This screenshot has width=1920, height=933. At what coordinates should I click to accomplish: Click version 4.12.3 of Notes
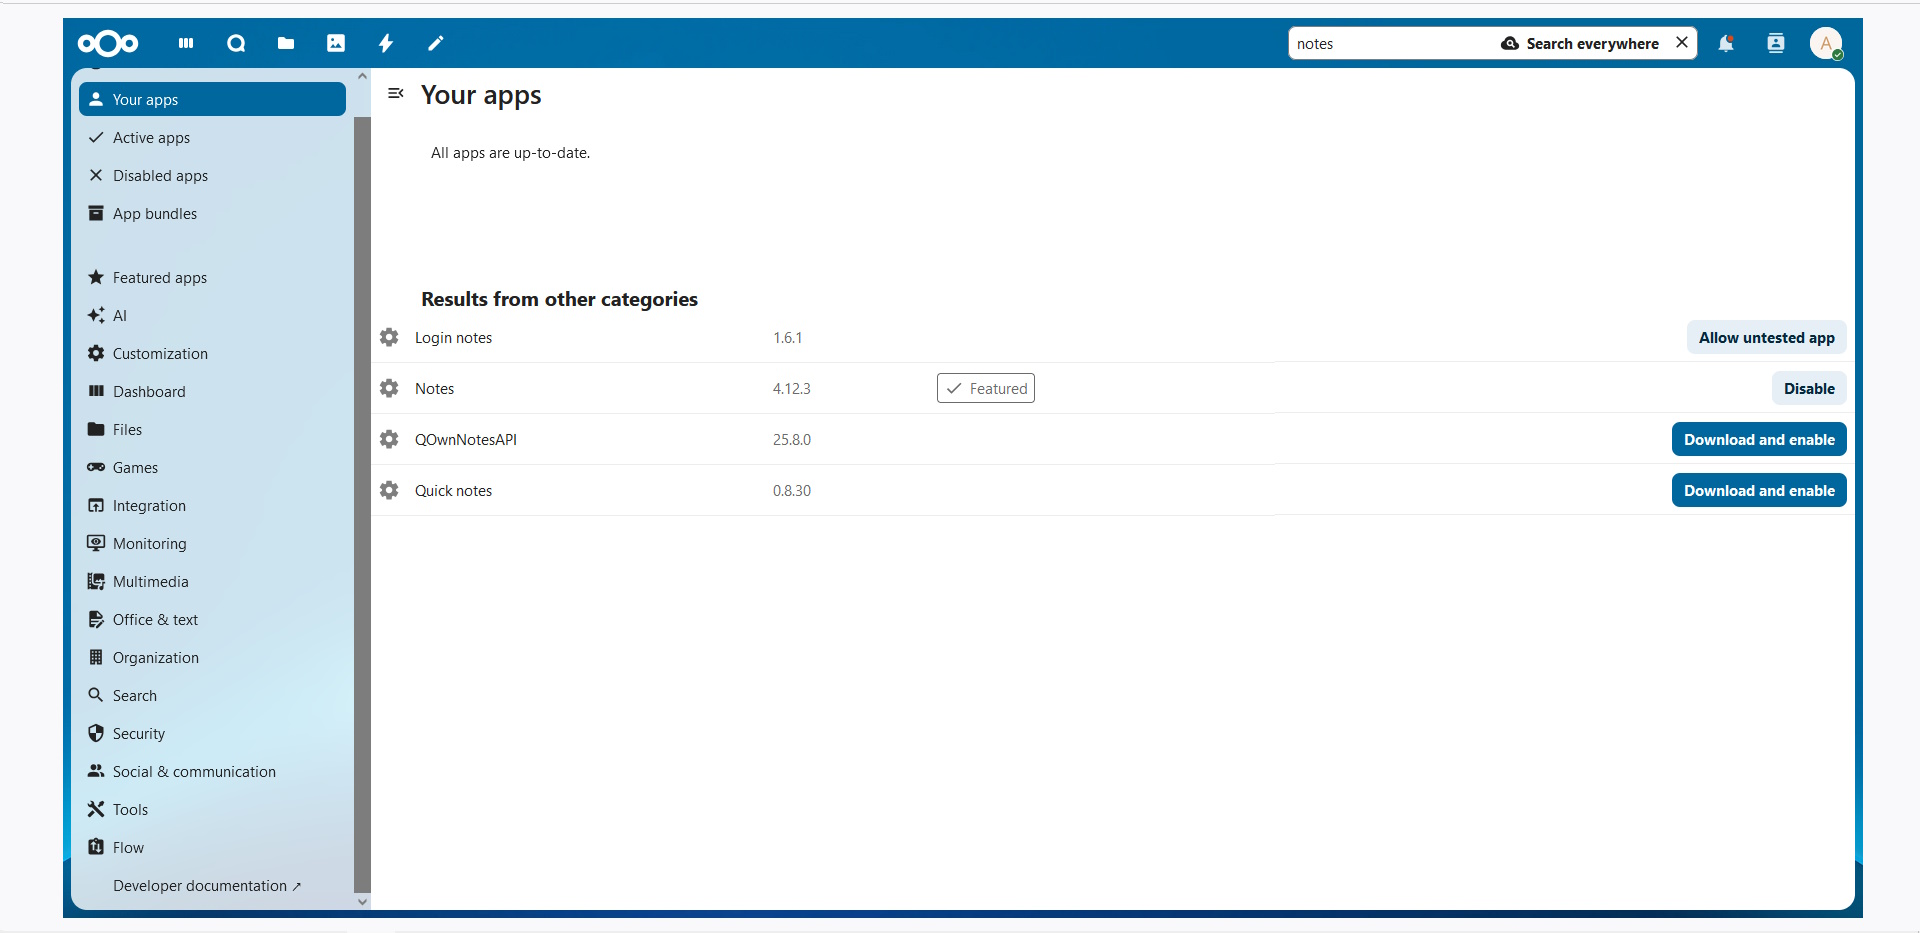792,388
